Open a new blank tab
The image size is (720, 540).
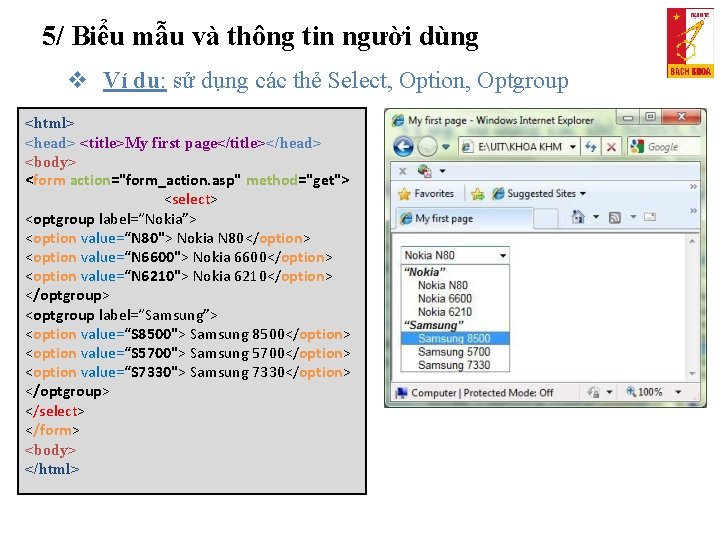tap(546, 219)
